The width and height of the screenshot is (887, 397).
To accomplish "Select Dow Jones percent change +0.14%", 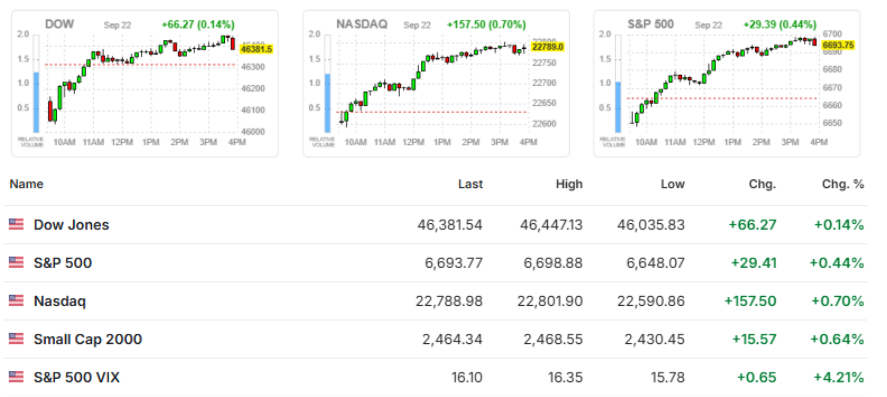I will 839,225.
